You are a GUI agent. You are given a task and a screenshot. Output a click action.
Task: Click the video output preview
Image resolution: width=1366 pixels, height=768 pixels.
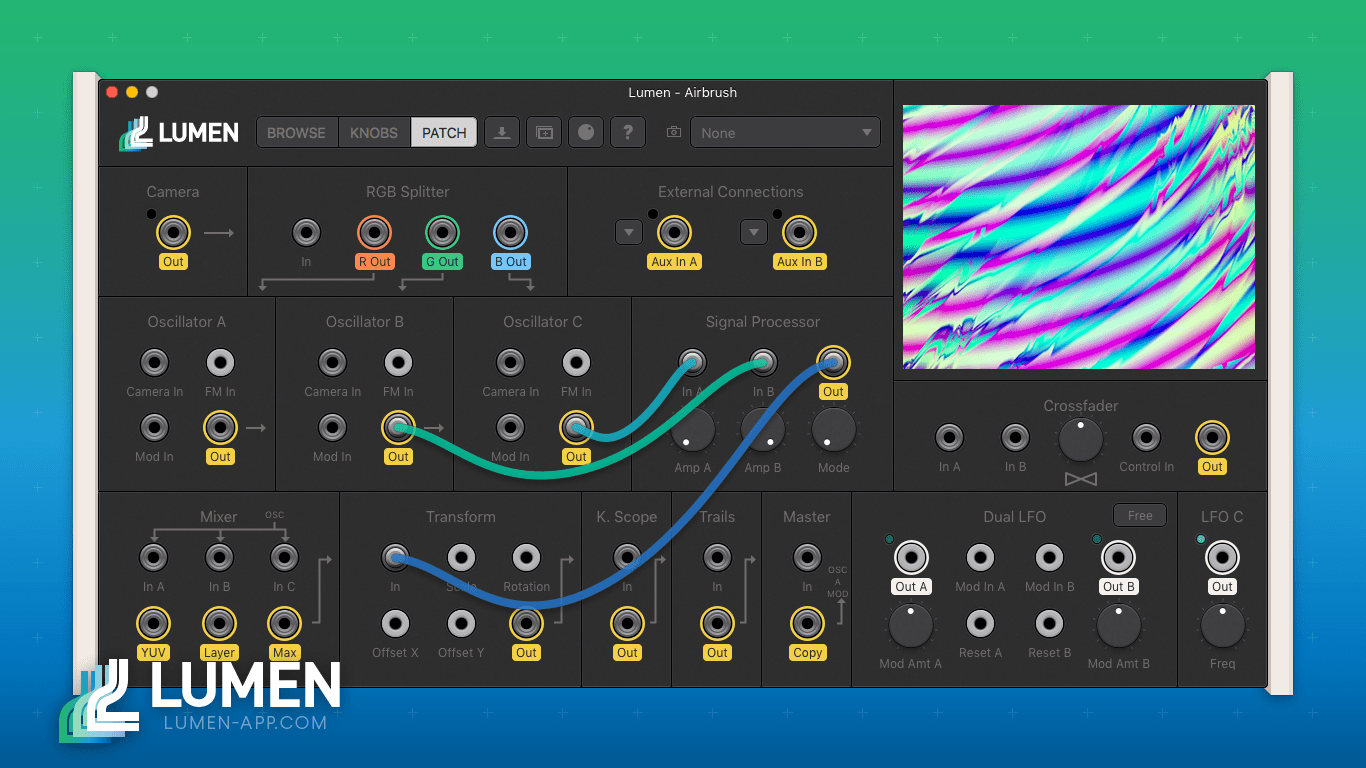(1079, 237)
